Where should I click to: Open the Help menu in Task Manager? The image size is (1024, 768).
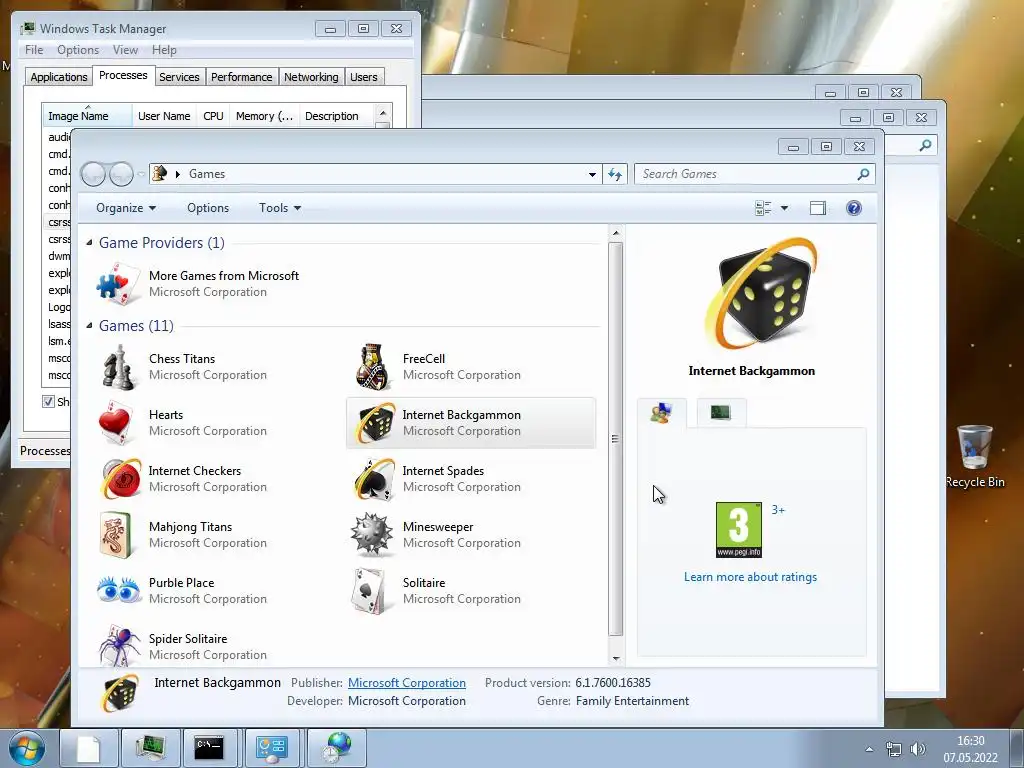coord(164,50)
